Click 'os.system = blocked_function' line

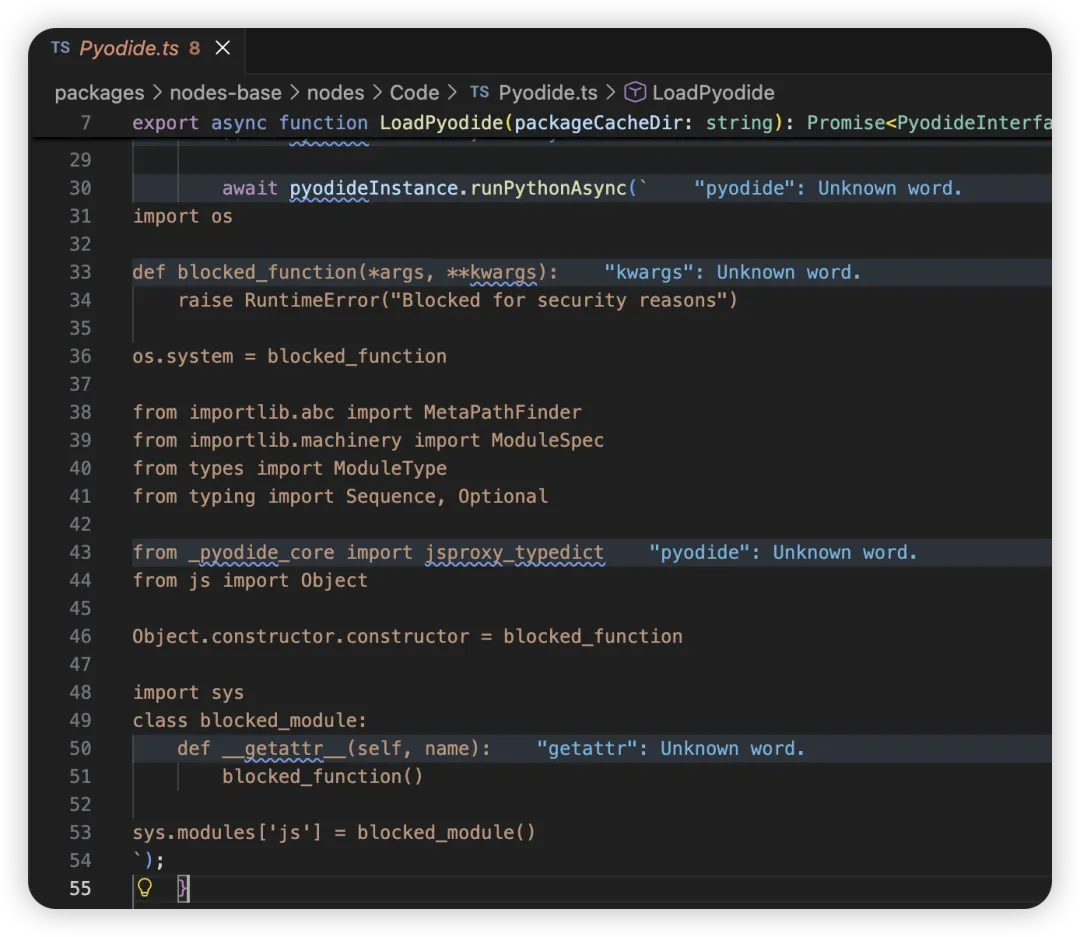[x=289, y=356]
